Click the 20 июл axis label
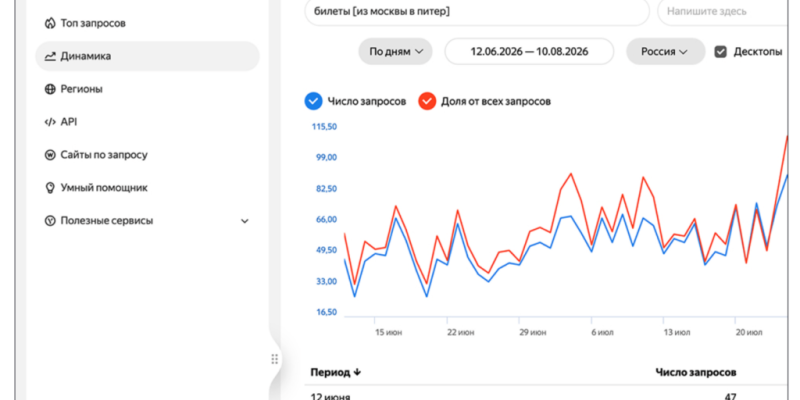 [x=749, y=333]
